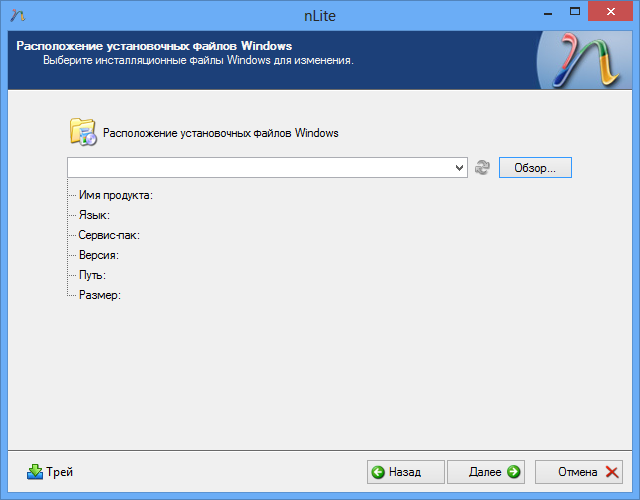Click the refresh arrows icon next to path box
Viewport: 640px width, 500px height.
482,168
